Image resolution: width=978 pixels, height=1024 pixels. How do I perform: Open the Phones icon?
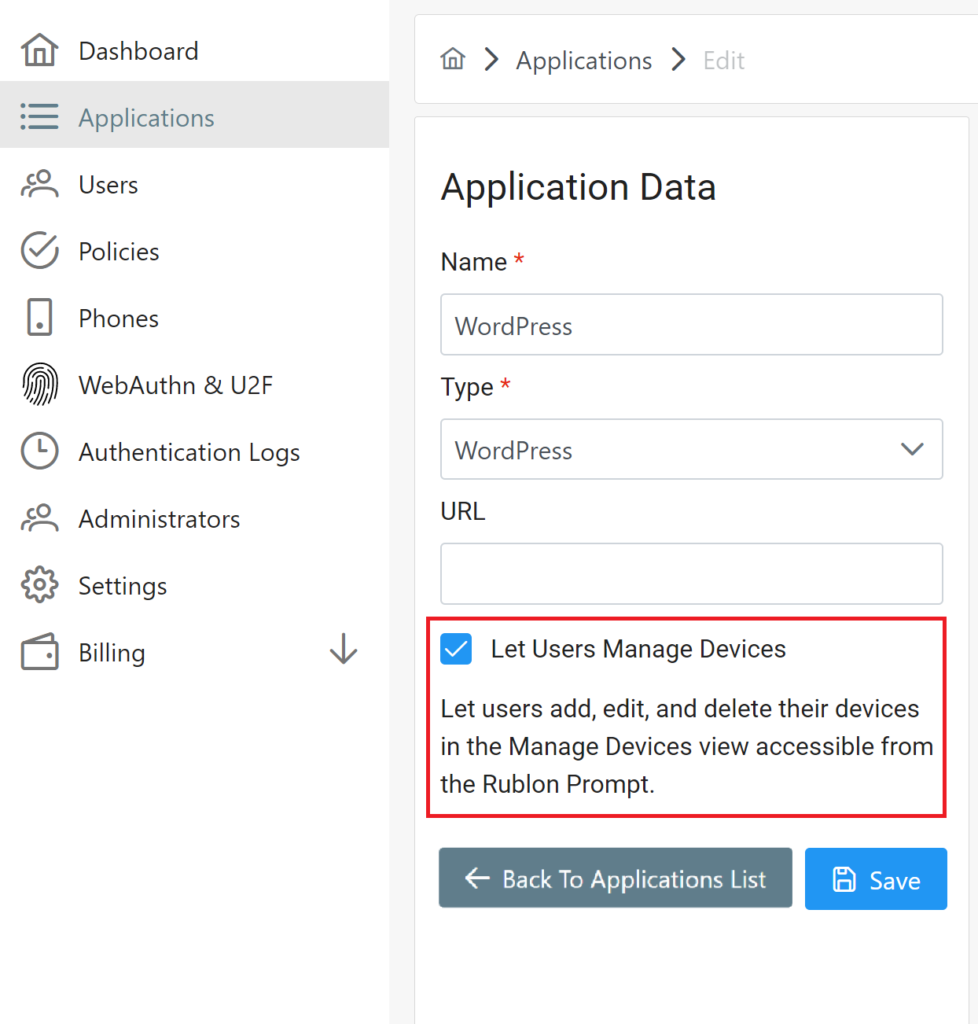(x=39, y=317)
